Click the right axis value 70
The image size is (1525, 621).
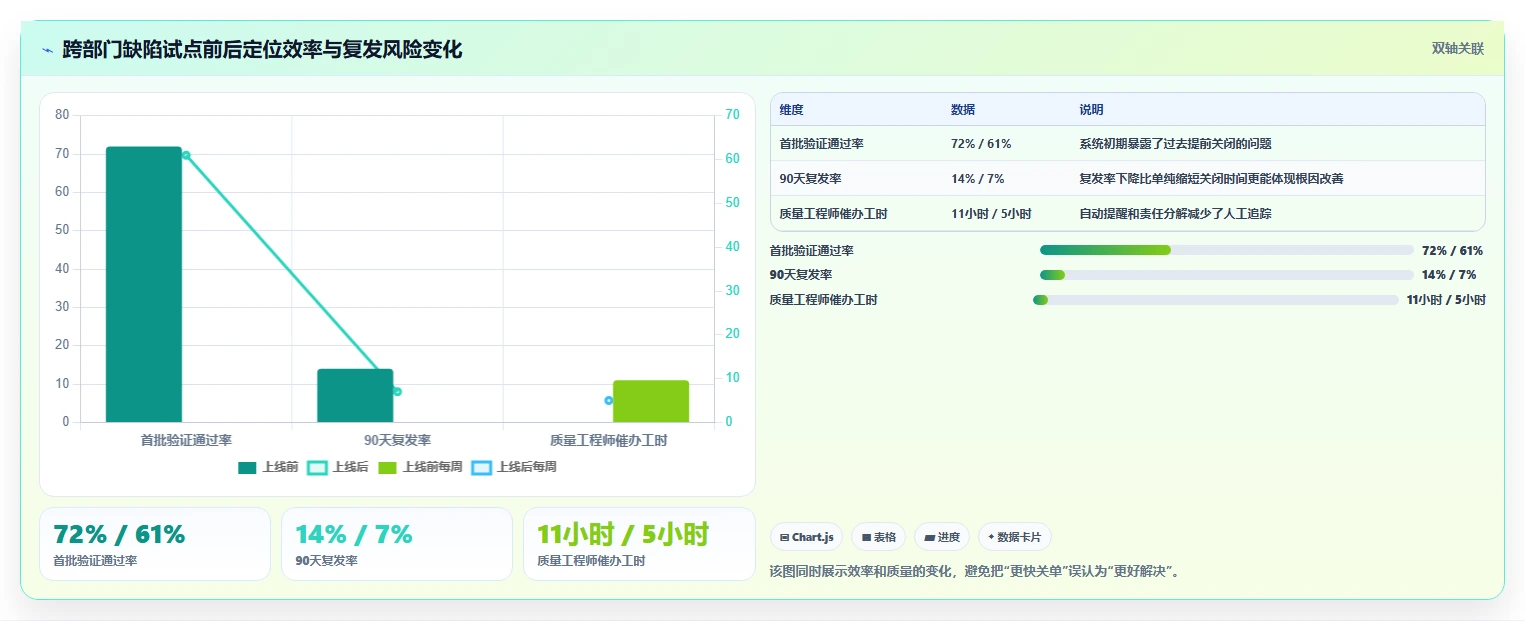click(732, 115)
